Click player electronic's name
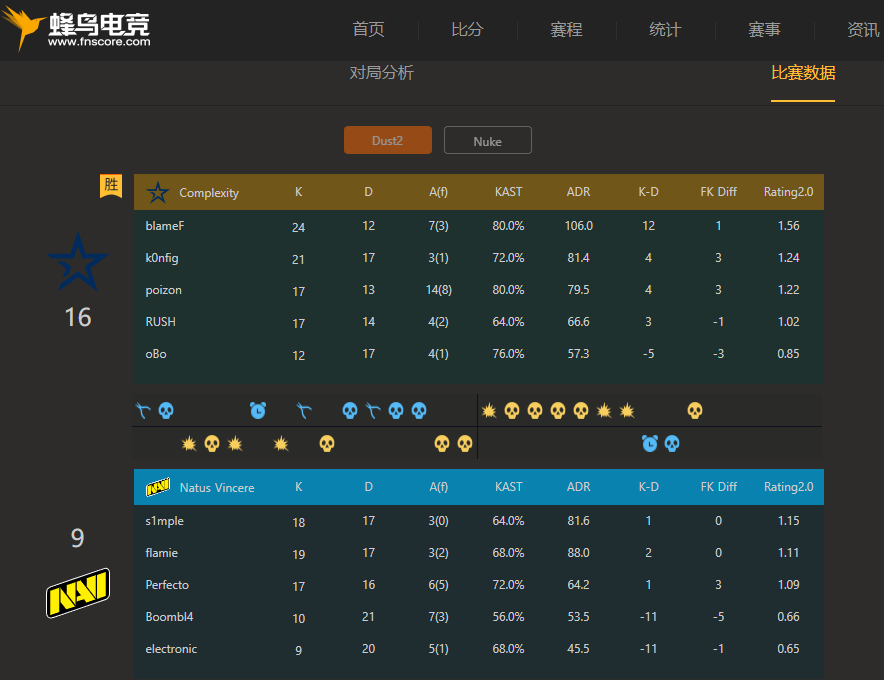 coord(171,649)
